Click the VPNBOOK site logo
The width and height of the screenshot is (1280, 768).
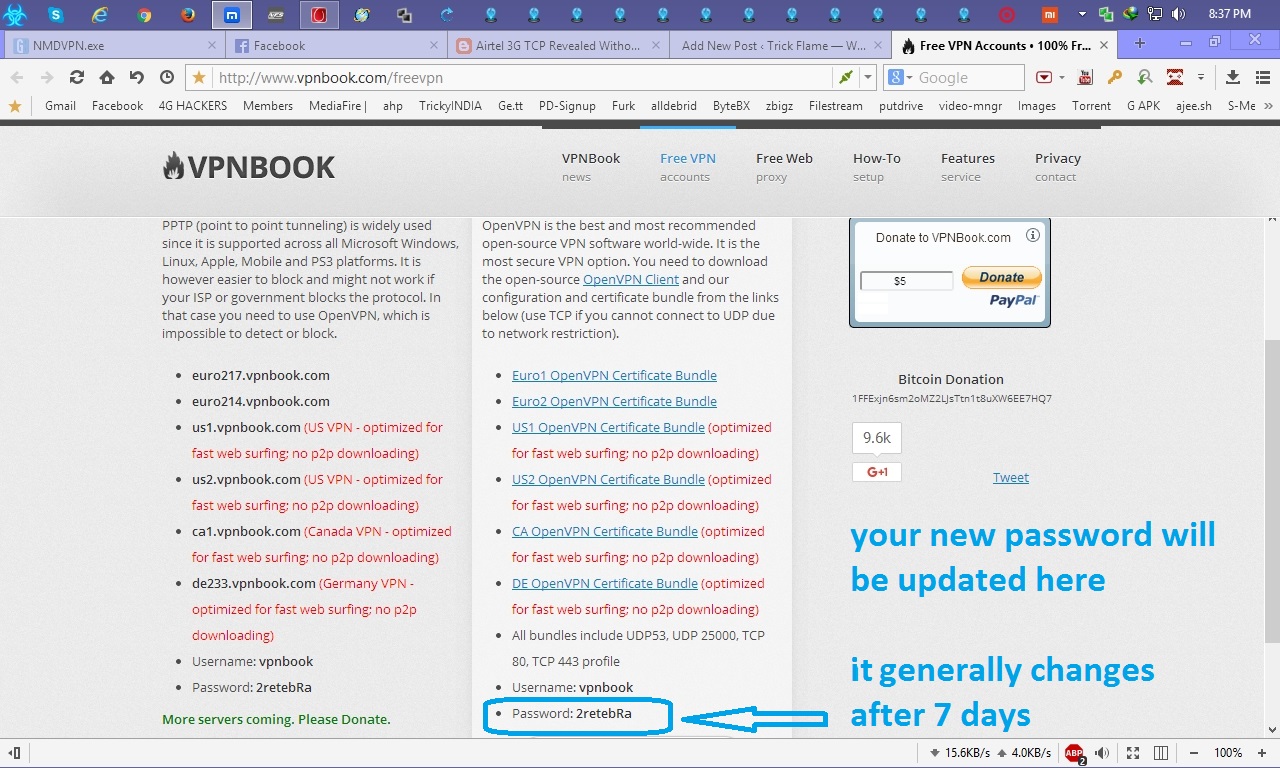(x=248, y=167)
